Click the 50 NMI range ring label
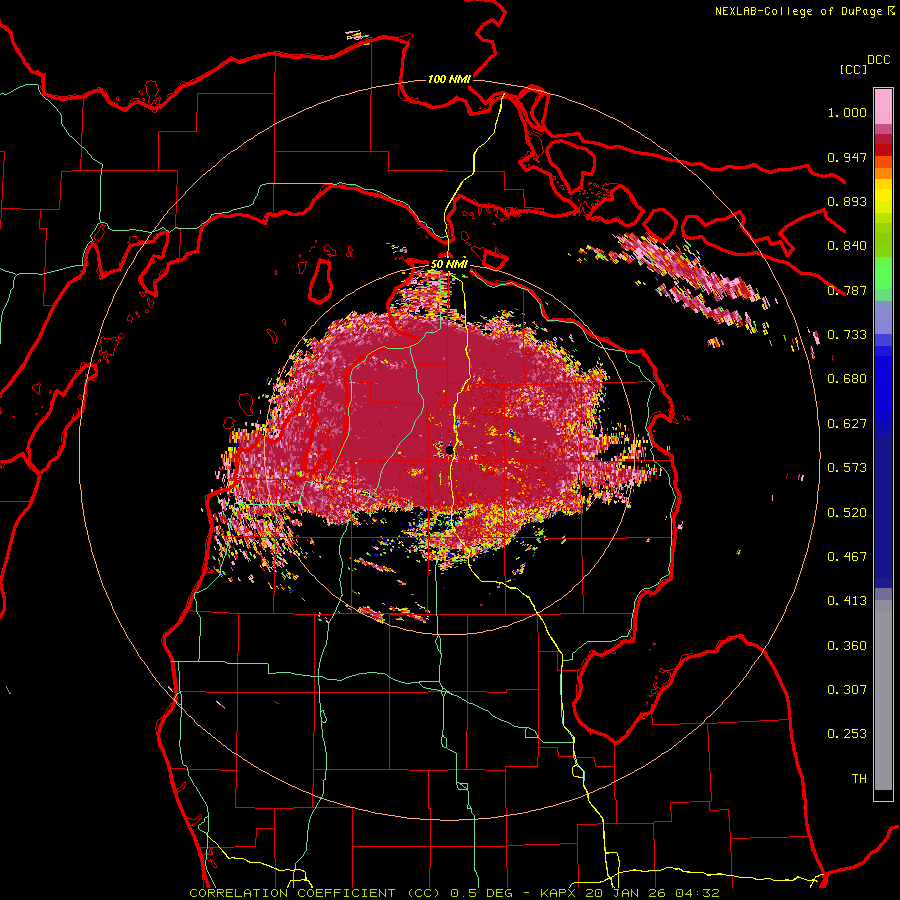The image size is (900, 900). 449,265
